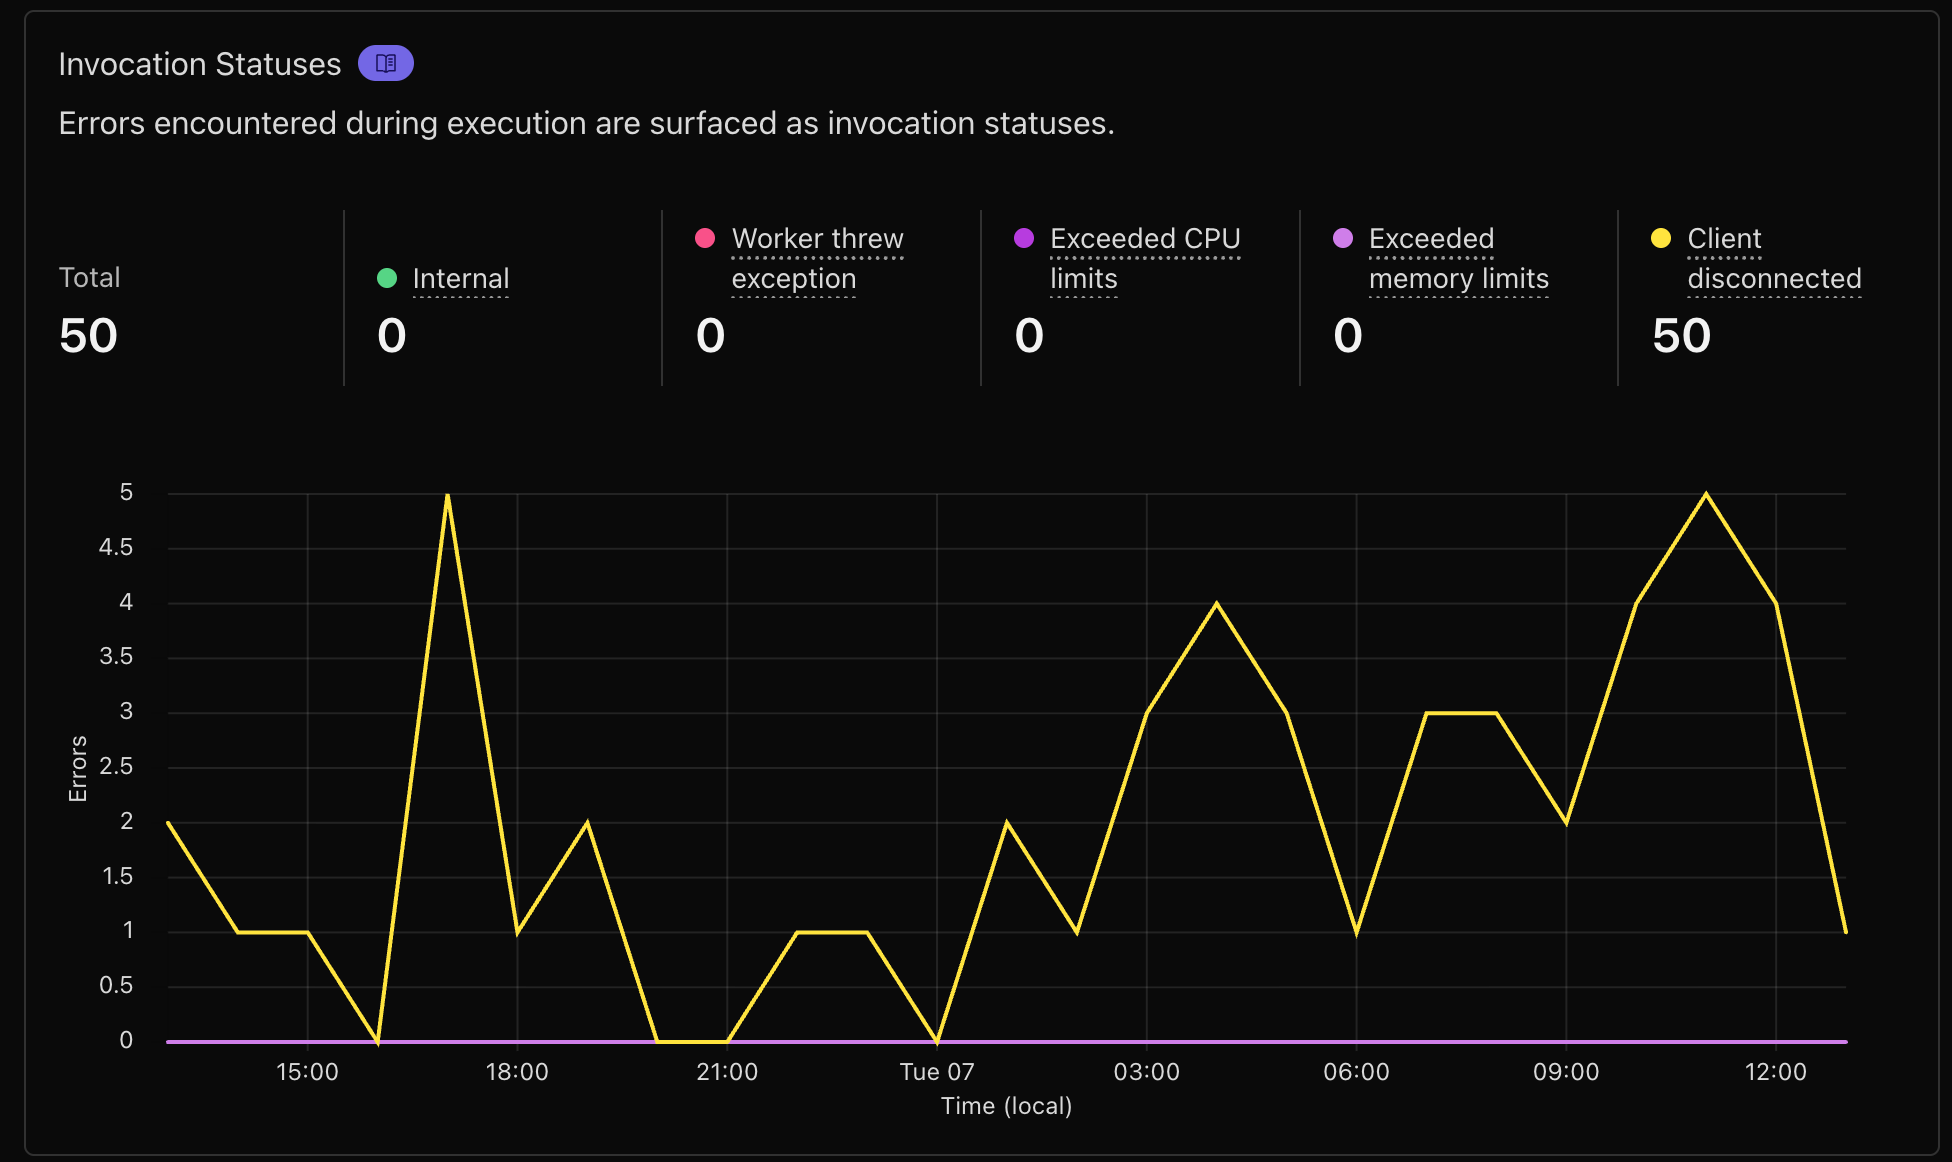Click the Total count of 50

pos(88,335)
